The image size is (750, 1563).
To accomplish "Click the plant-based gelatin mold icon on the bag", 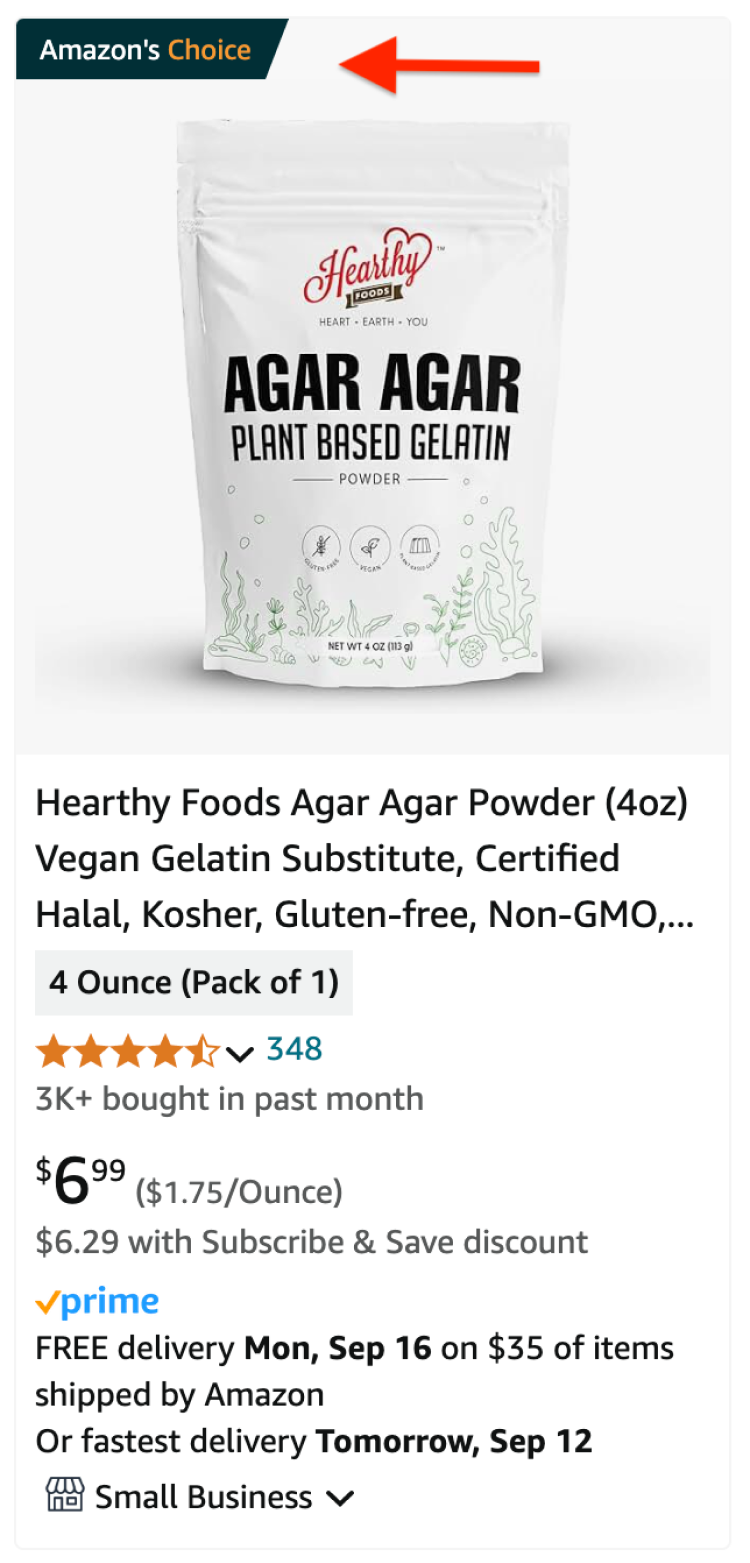I will (420, 549).
